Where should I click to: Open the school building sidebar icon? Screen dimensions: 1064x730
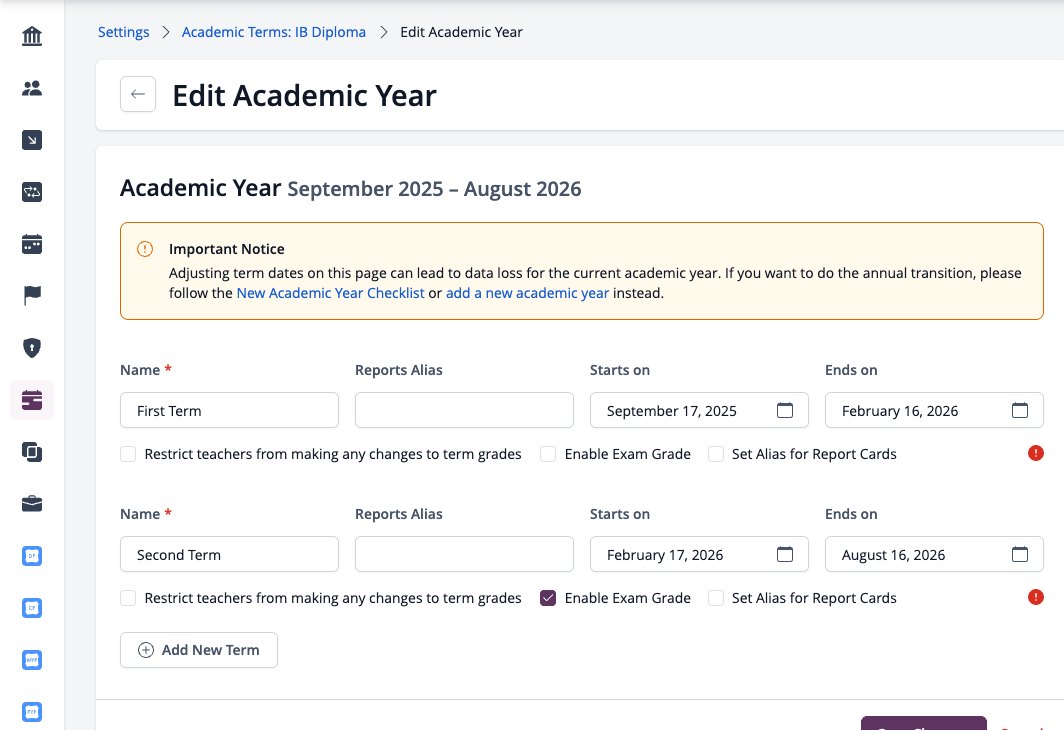[32, 36]
